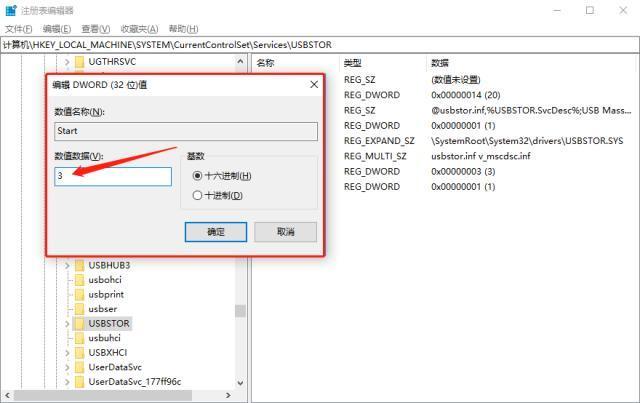
Task: Click the tree horizontal scrollbar thumb
Action: (102, 395)
